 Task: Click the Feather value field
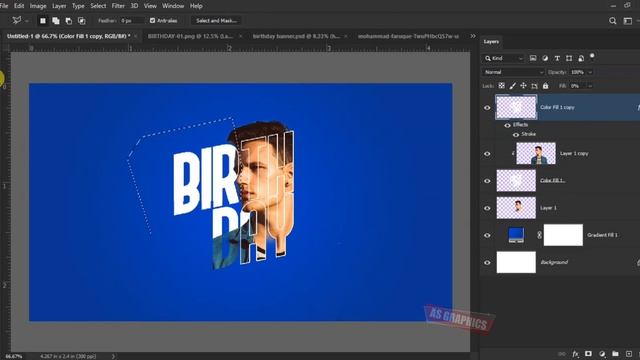(132, 20)
